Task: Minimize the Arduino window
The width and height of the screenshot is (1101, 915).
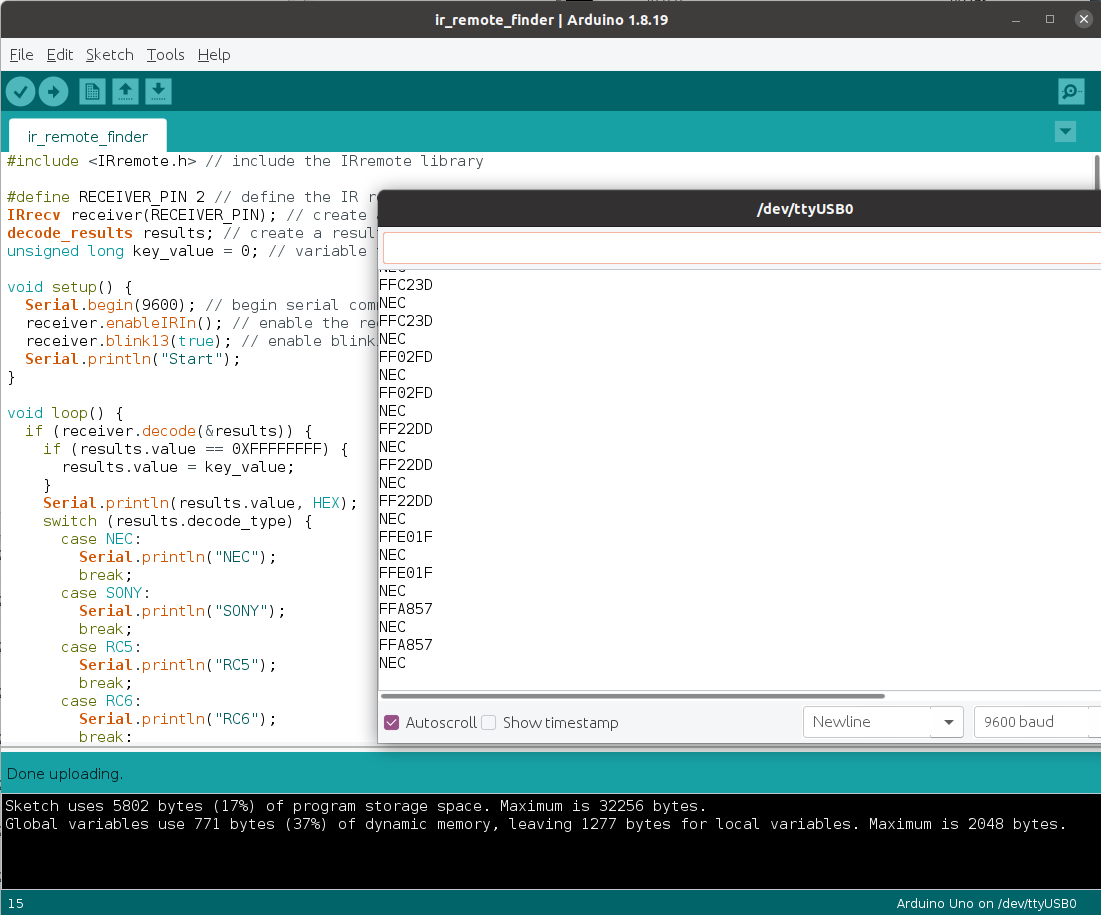Action: click(1016, 20)
